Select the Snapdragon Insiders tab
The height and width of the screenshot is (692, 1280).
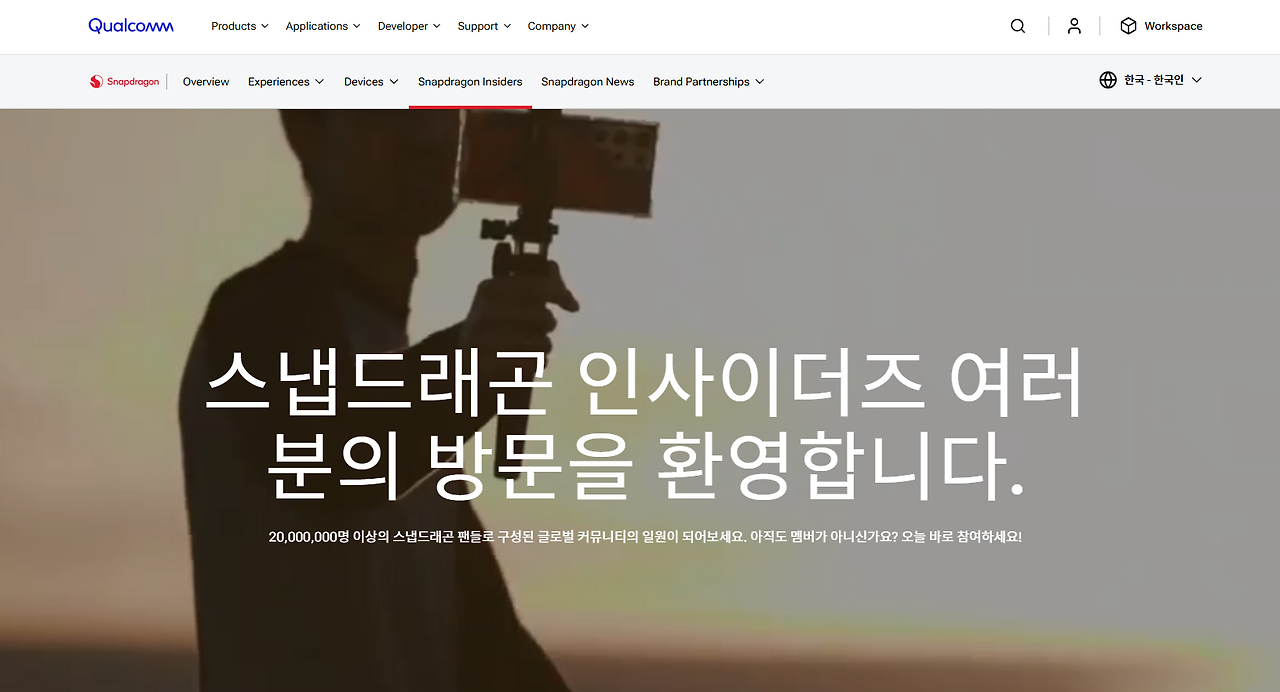470,82
